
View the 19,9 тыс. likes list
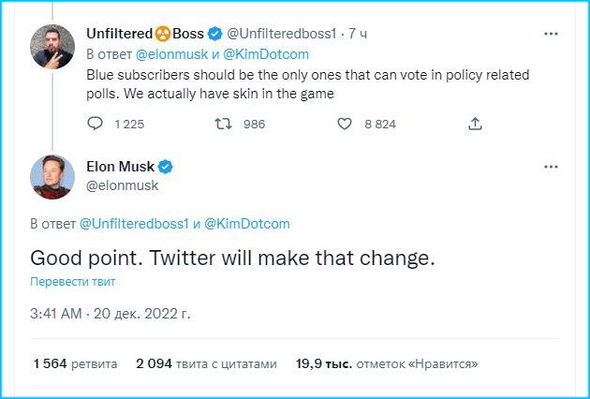(387, 364)
